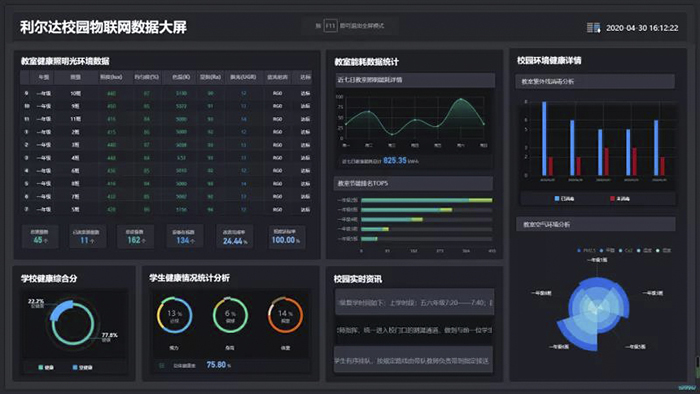The image size is (700, 394).
Task: Toggle the blue bar legend in disinfection chart
Action: (565, 199)
